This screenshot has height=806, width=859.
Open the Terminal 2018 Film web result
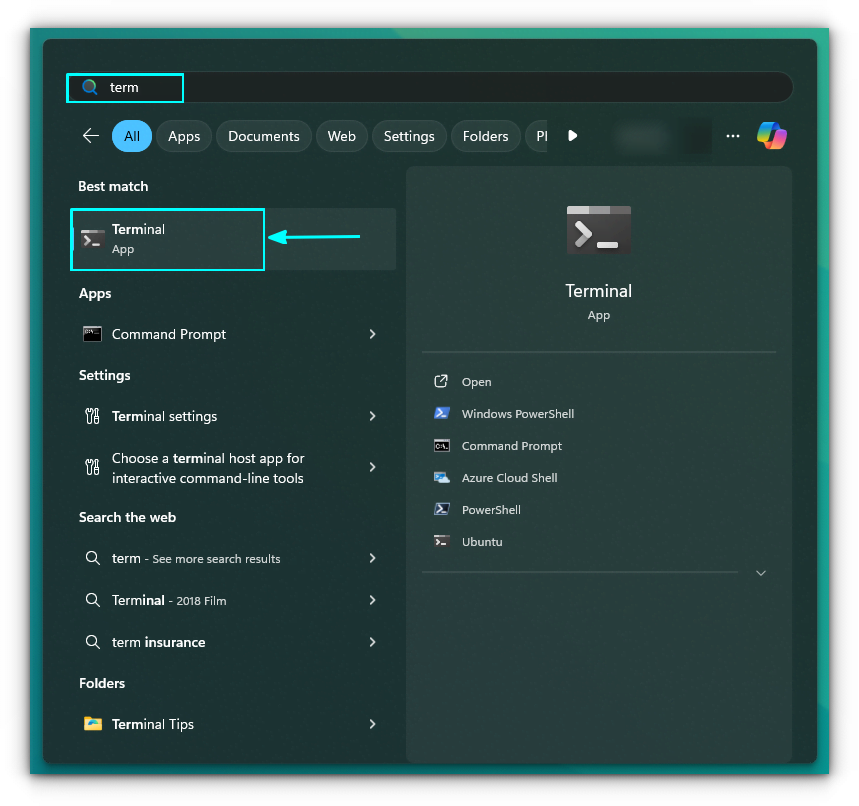[234, 601]
